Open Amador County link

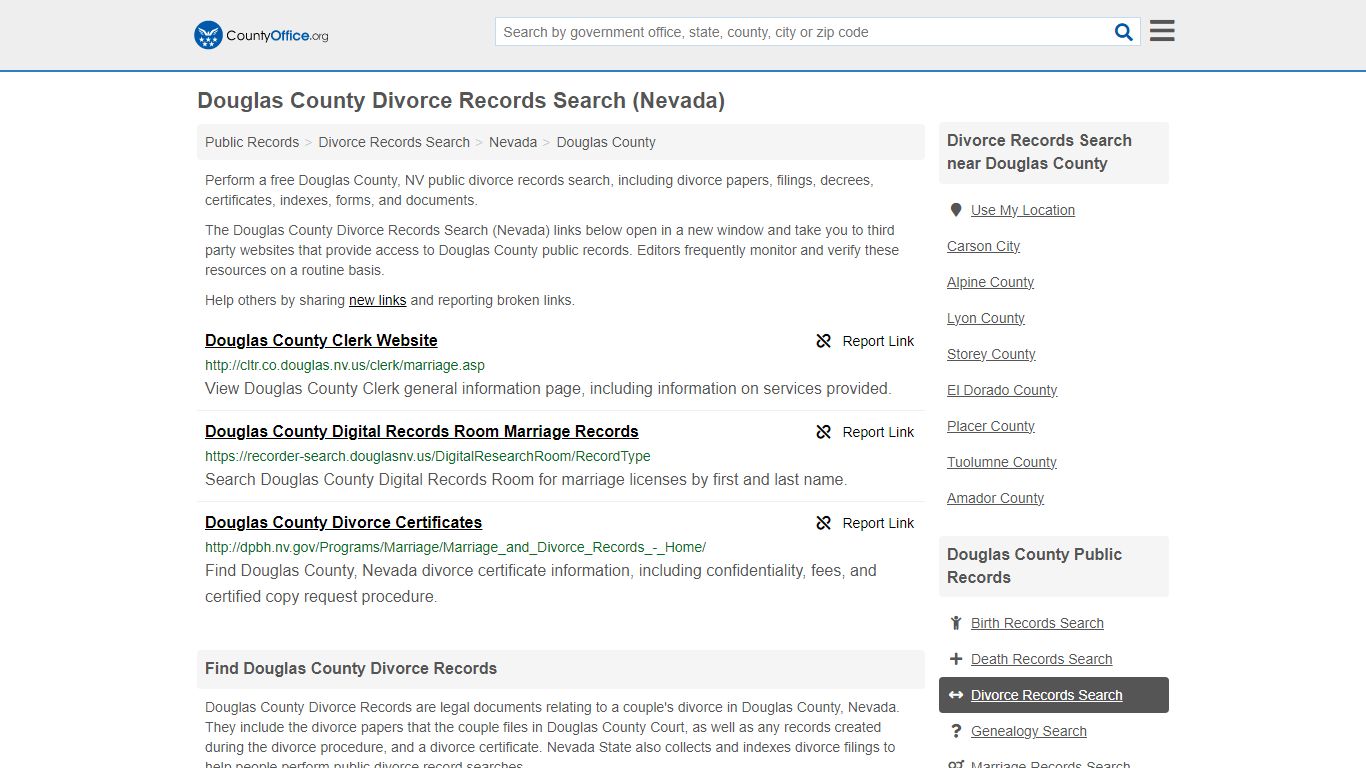(995, 498)
